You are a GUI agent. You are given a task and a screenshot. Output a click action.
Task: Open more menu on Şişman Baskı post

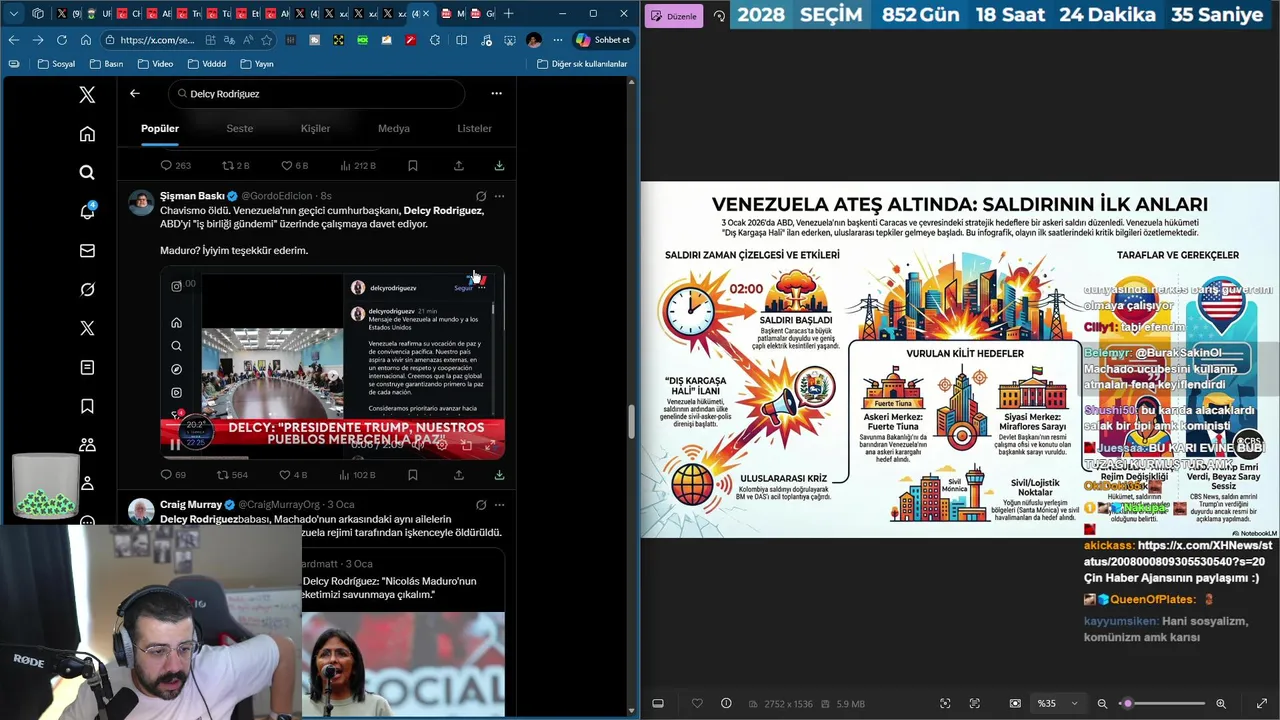499,196
